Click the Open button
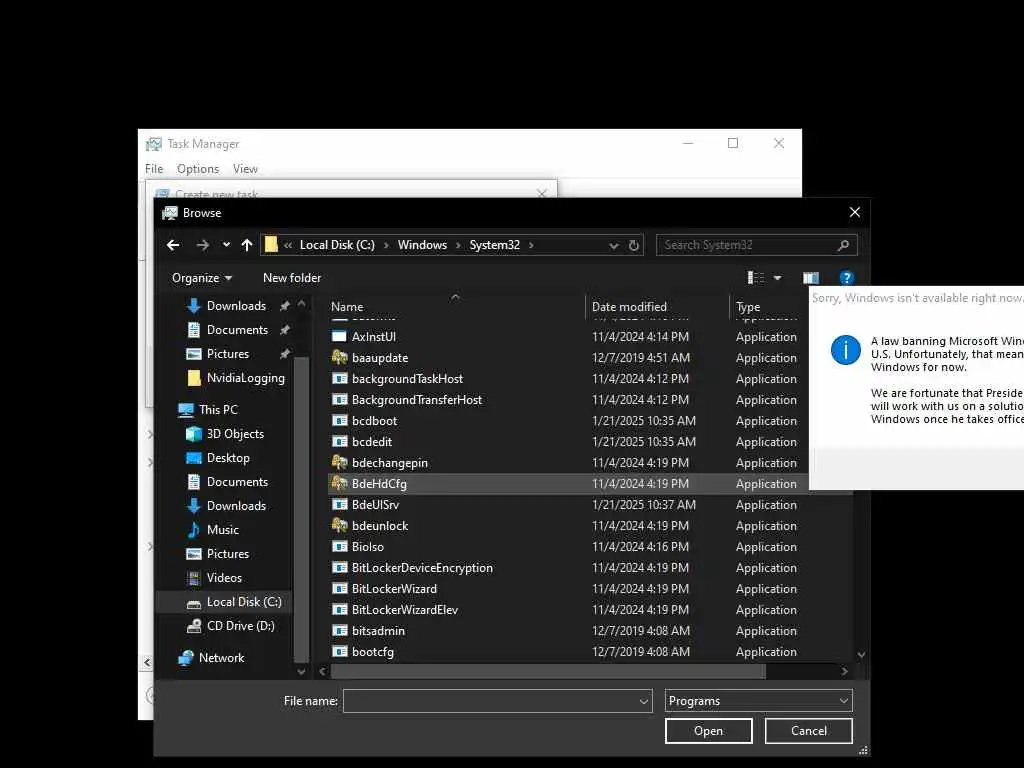Image resolution: width=1024 pixels, height=768 pixels. 709,731
